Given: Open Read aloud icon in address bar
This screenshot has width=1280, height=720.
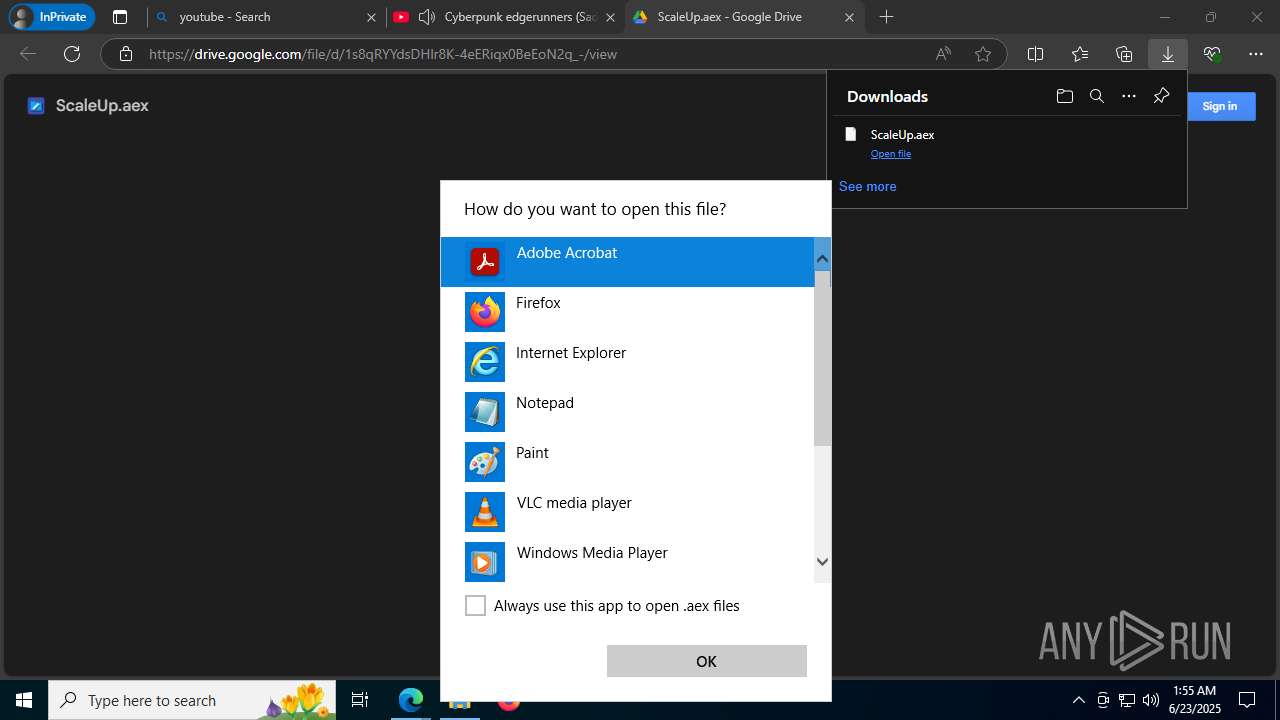Looking at the screenshot, I should click(943, 54).
